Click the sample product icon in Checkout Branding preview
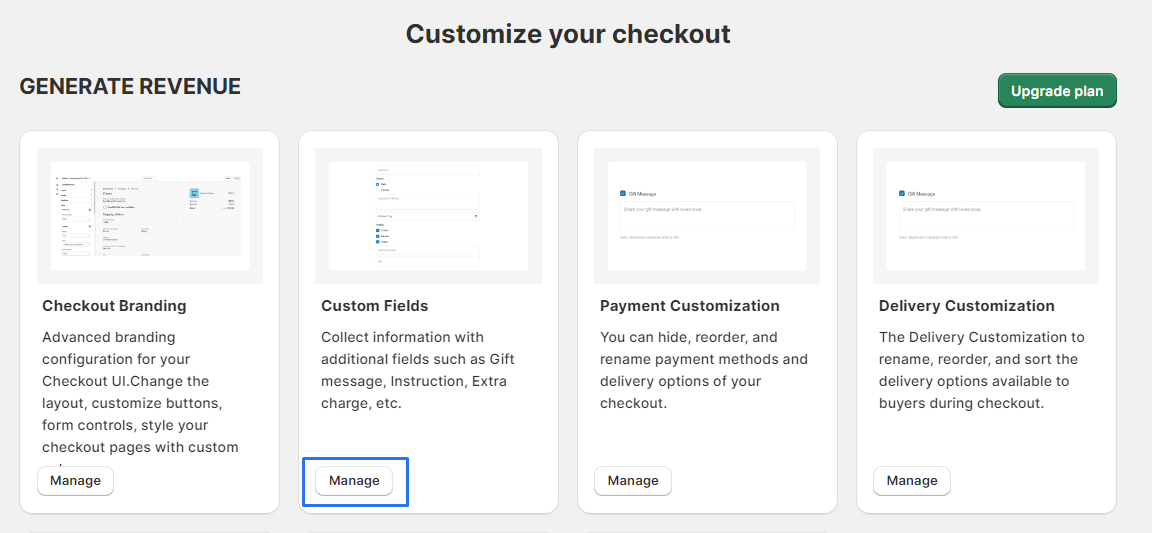The height and width of the screenshot is (533, 1152). coord(196,195)
